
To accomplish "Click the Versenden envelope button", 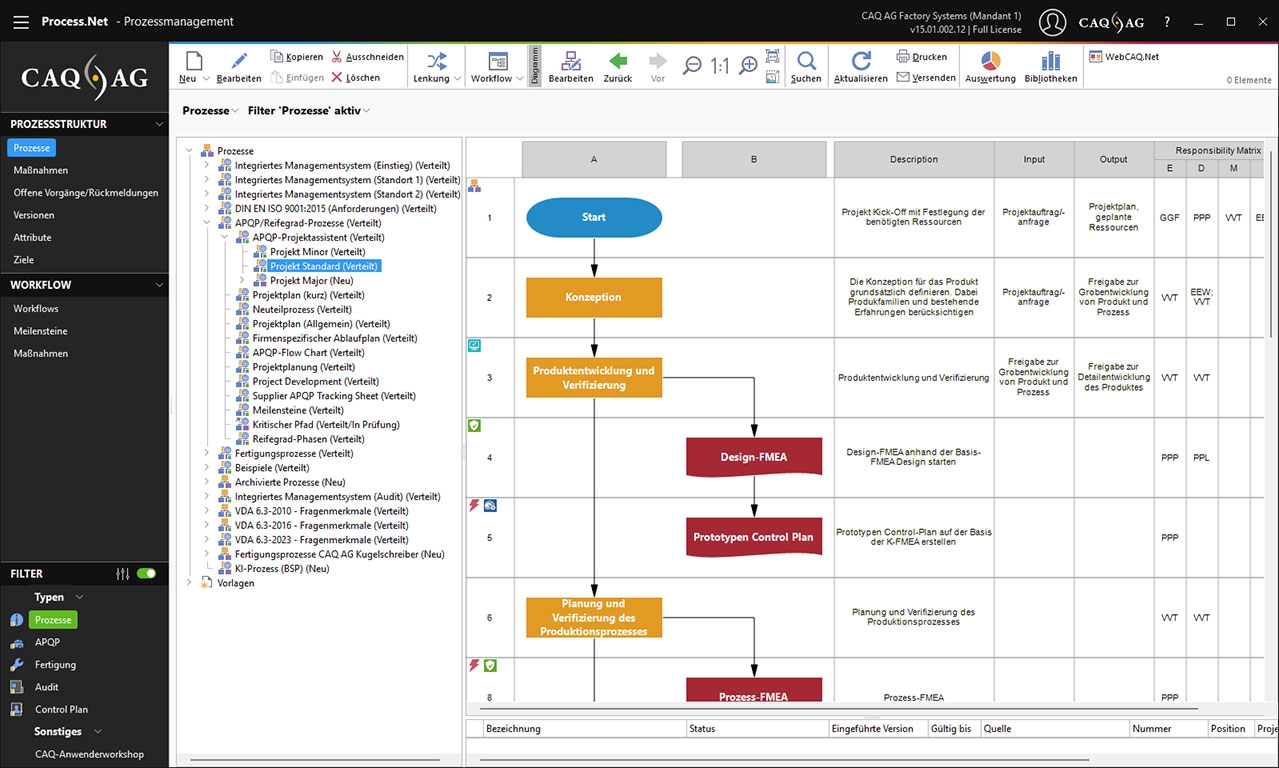I will coord(926,77).
